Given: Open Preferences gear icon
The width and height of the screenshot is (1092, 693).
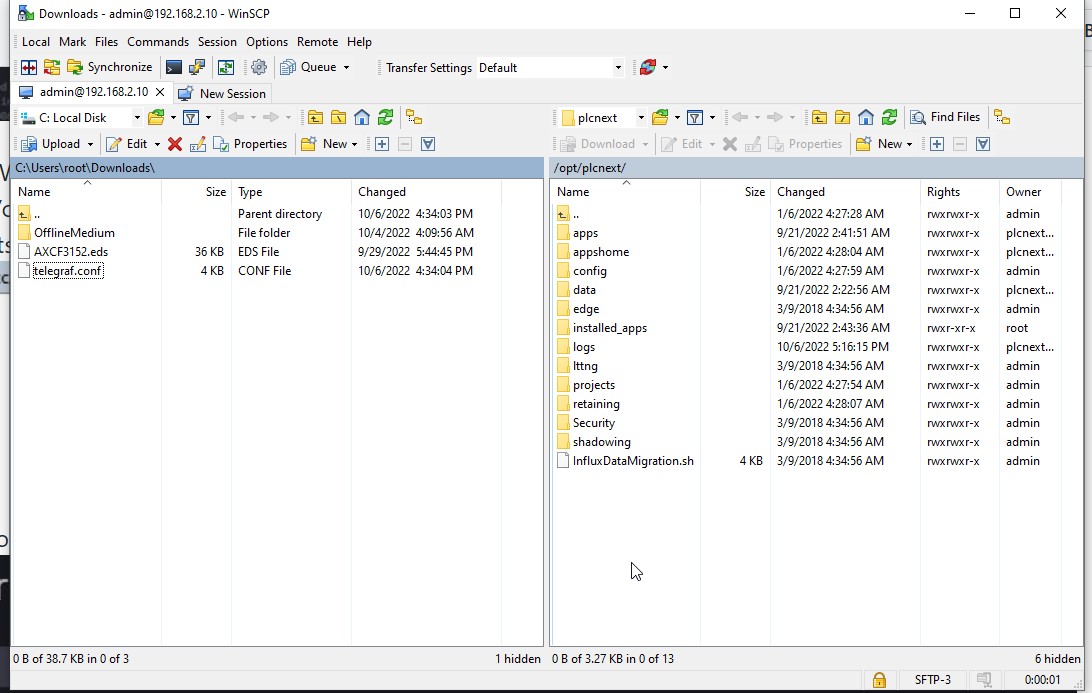Looking at the screenshot, I should [259, 68].
